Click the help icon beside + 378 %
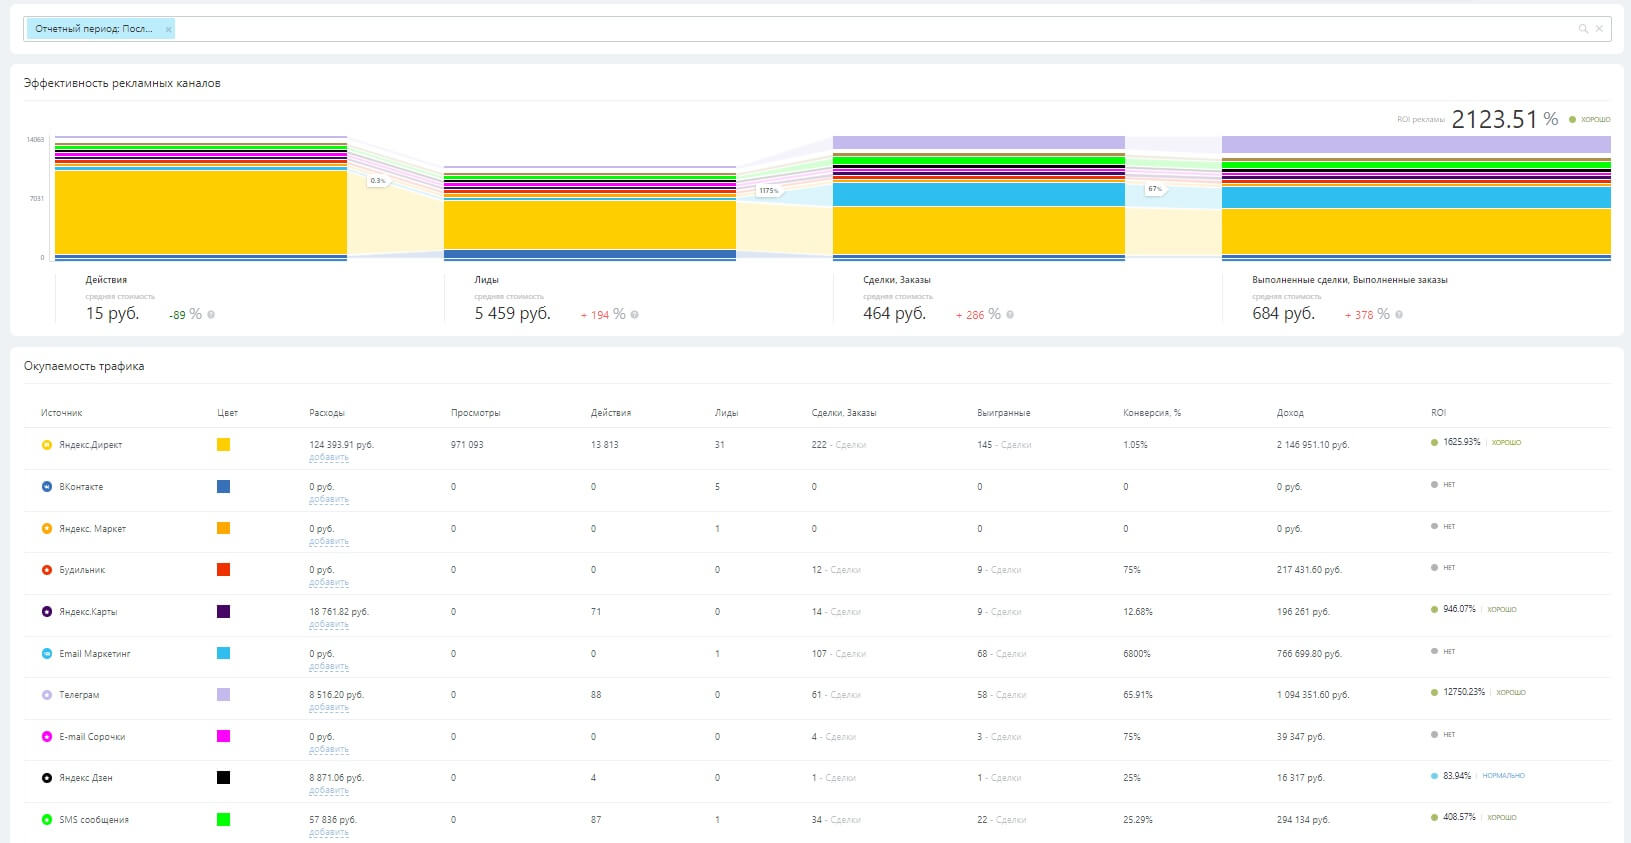Image resolution: width=1631 pixels, height=843 pixels. [x=1399, y=315]
